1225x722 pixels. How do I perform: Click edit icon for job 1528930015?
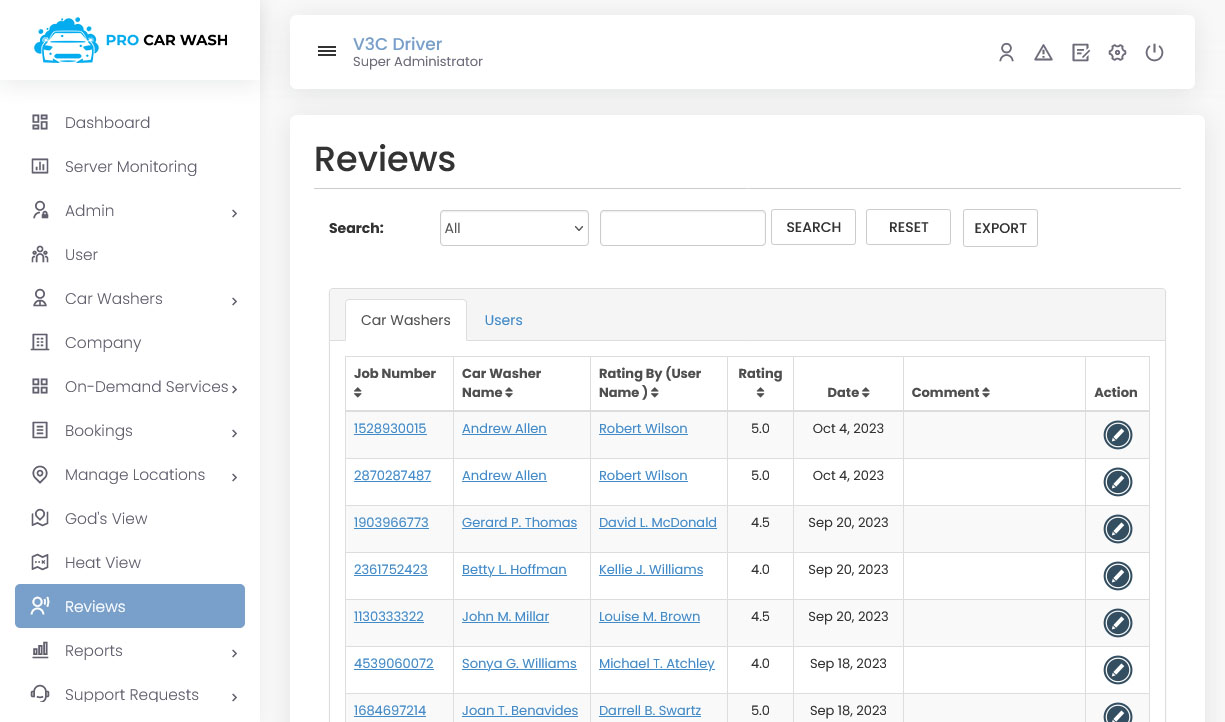tap(1117, 435)
